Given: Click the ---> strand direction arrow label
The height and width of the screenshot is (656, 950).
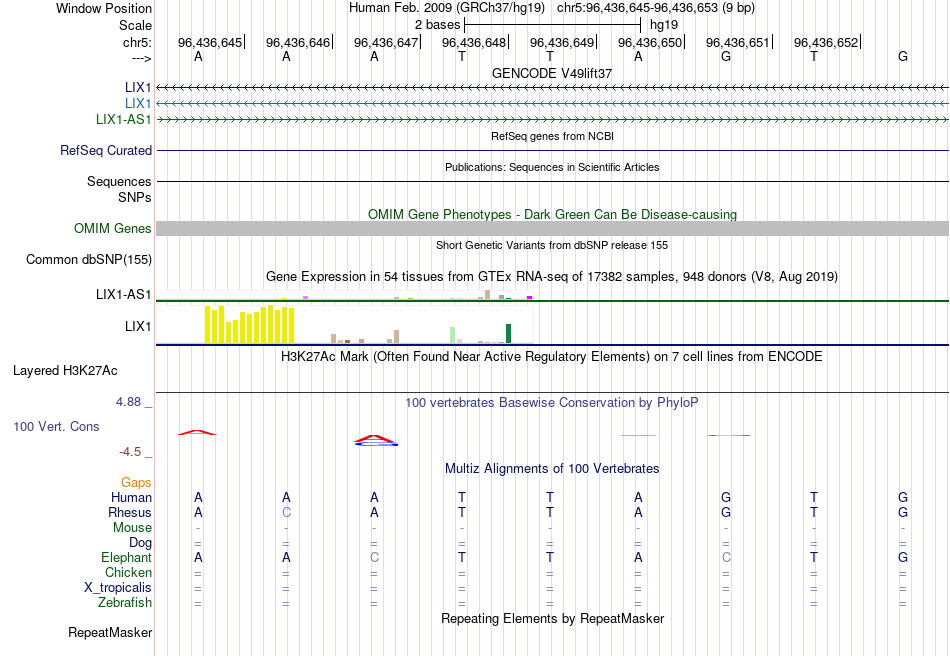Looking at the screenshot, I should click(141, 58).
